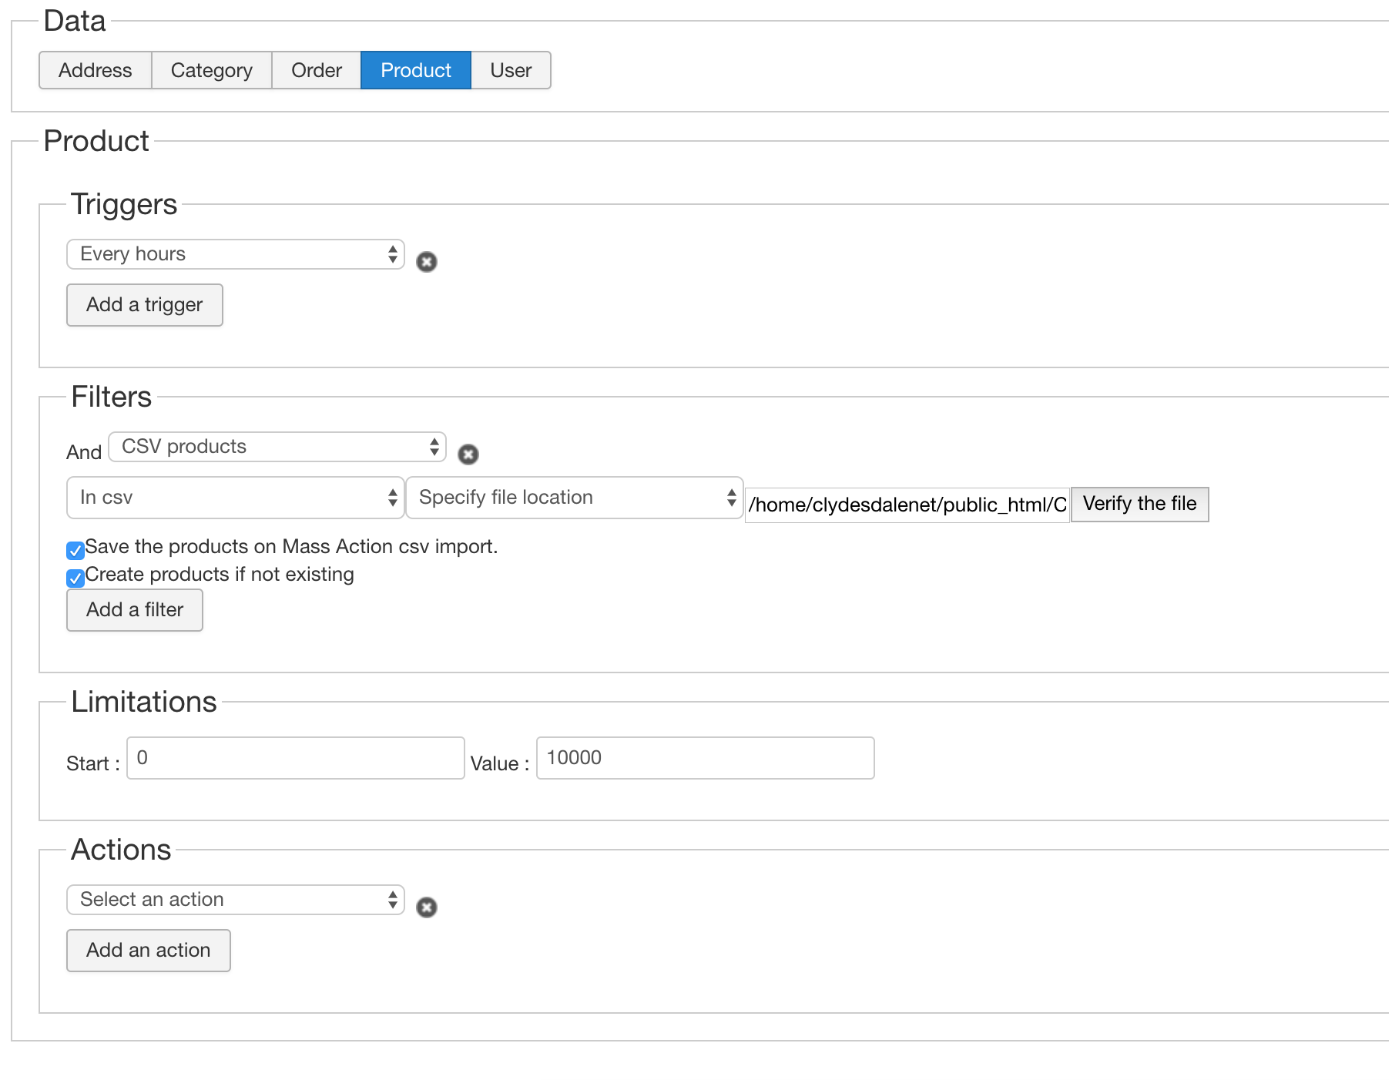
Task: Focus the Limitations Start input field
Action: pyautogui.click(x=295, y=758)
